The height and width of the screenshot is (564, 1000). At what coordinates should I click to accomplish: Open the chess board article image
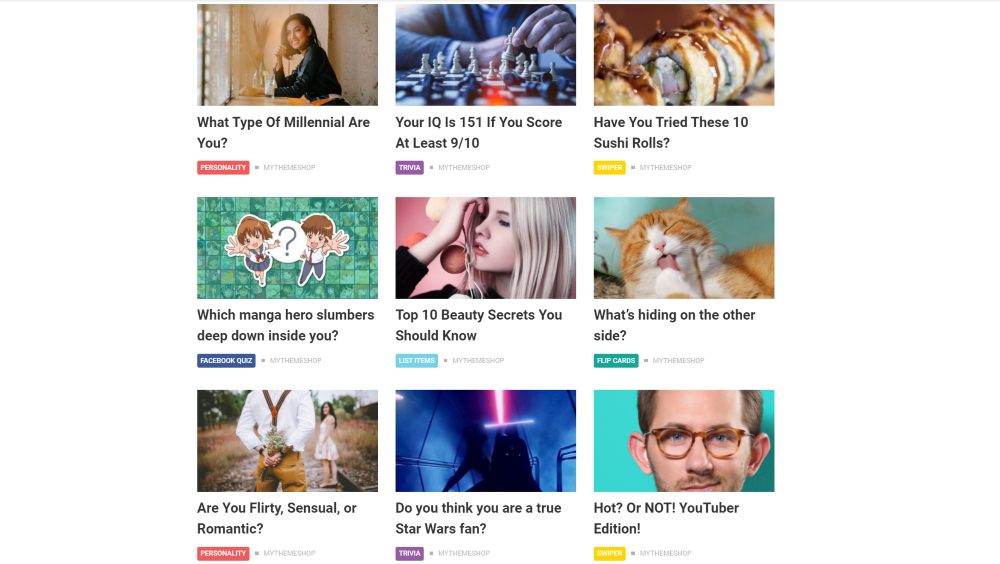tap(485, 55)
